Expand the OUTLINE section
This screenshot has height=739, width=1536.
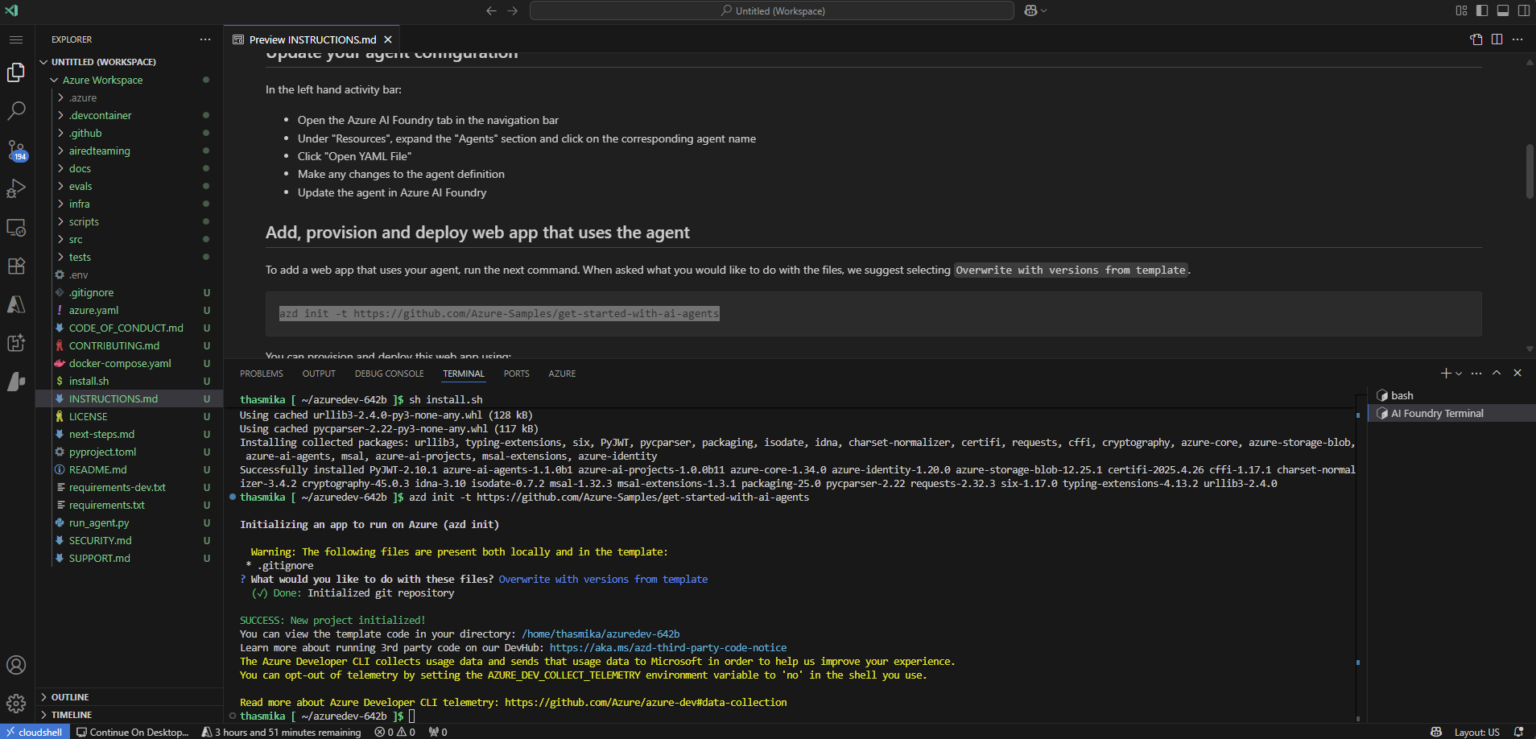click(x=70, y=697)
